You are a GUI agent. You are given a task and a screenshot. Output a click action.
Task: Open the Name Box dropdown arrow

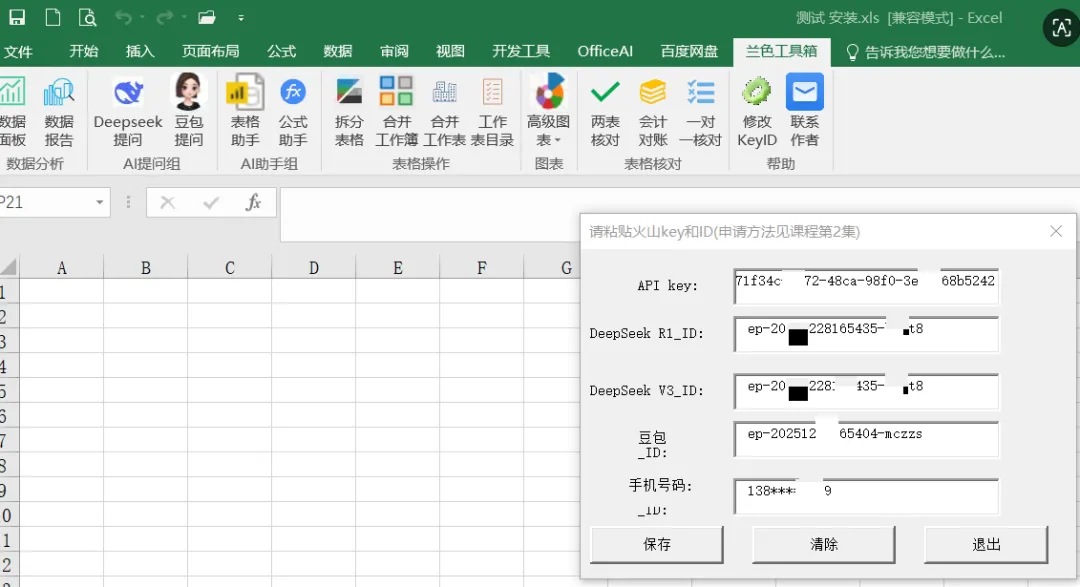[100, 203]
